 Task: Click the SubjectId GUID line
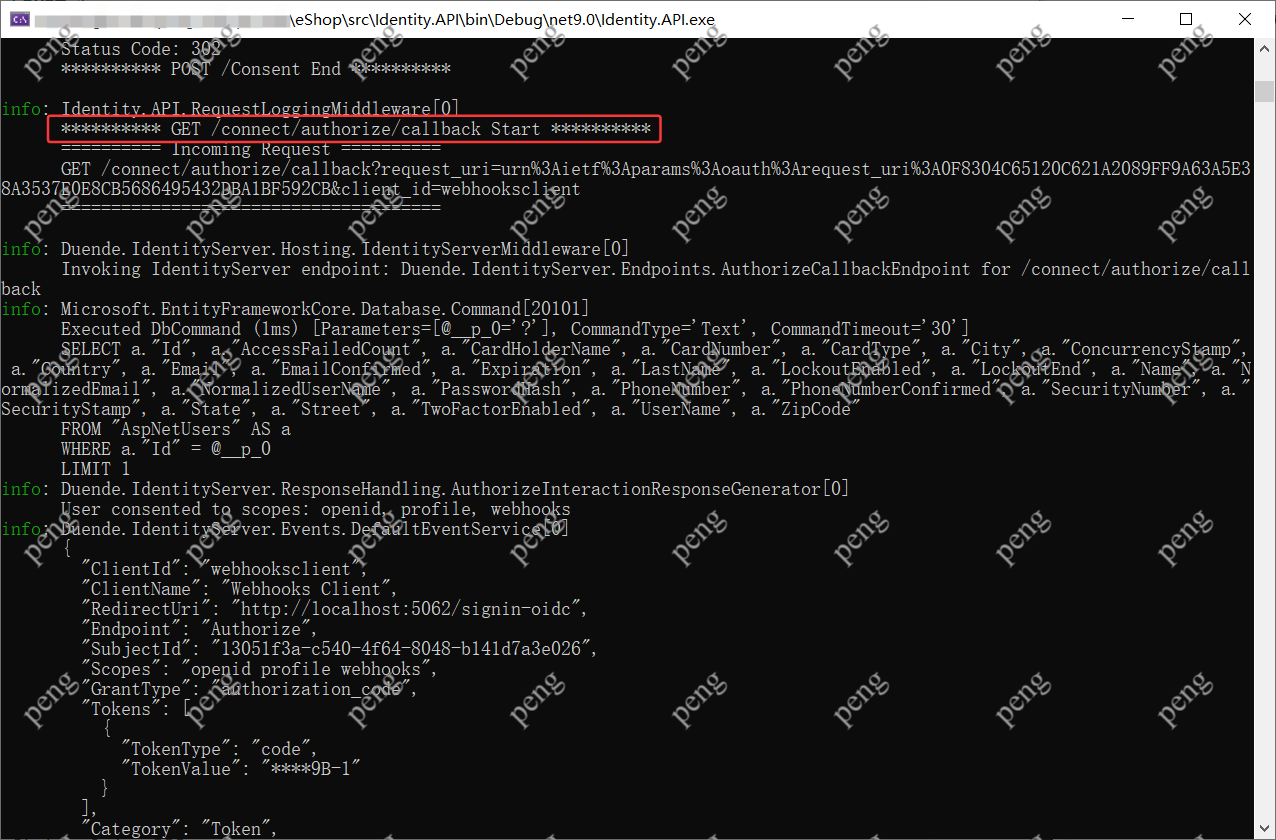click(x=340, y=649)
